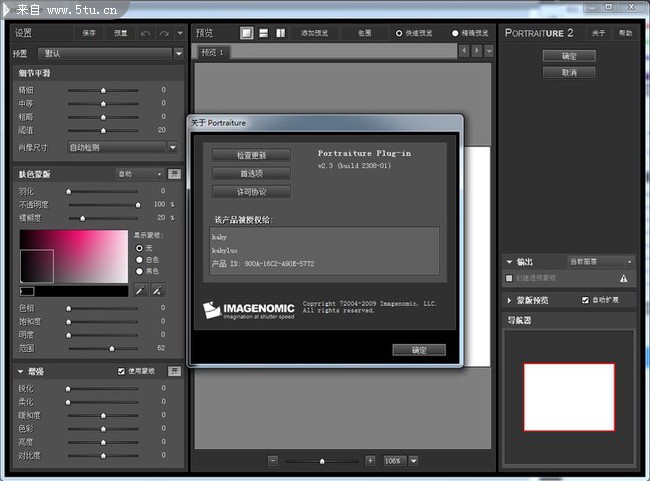Image resolution: width=650 pixels, height=481 pixels.
Task: Click 检查更新 in the About dialog
Action: [x=251, y=155]
